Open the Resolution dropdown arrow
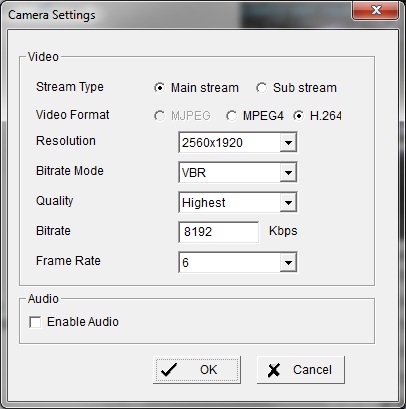The width and height of the screenshot is (406, 409). point(288,143)
